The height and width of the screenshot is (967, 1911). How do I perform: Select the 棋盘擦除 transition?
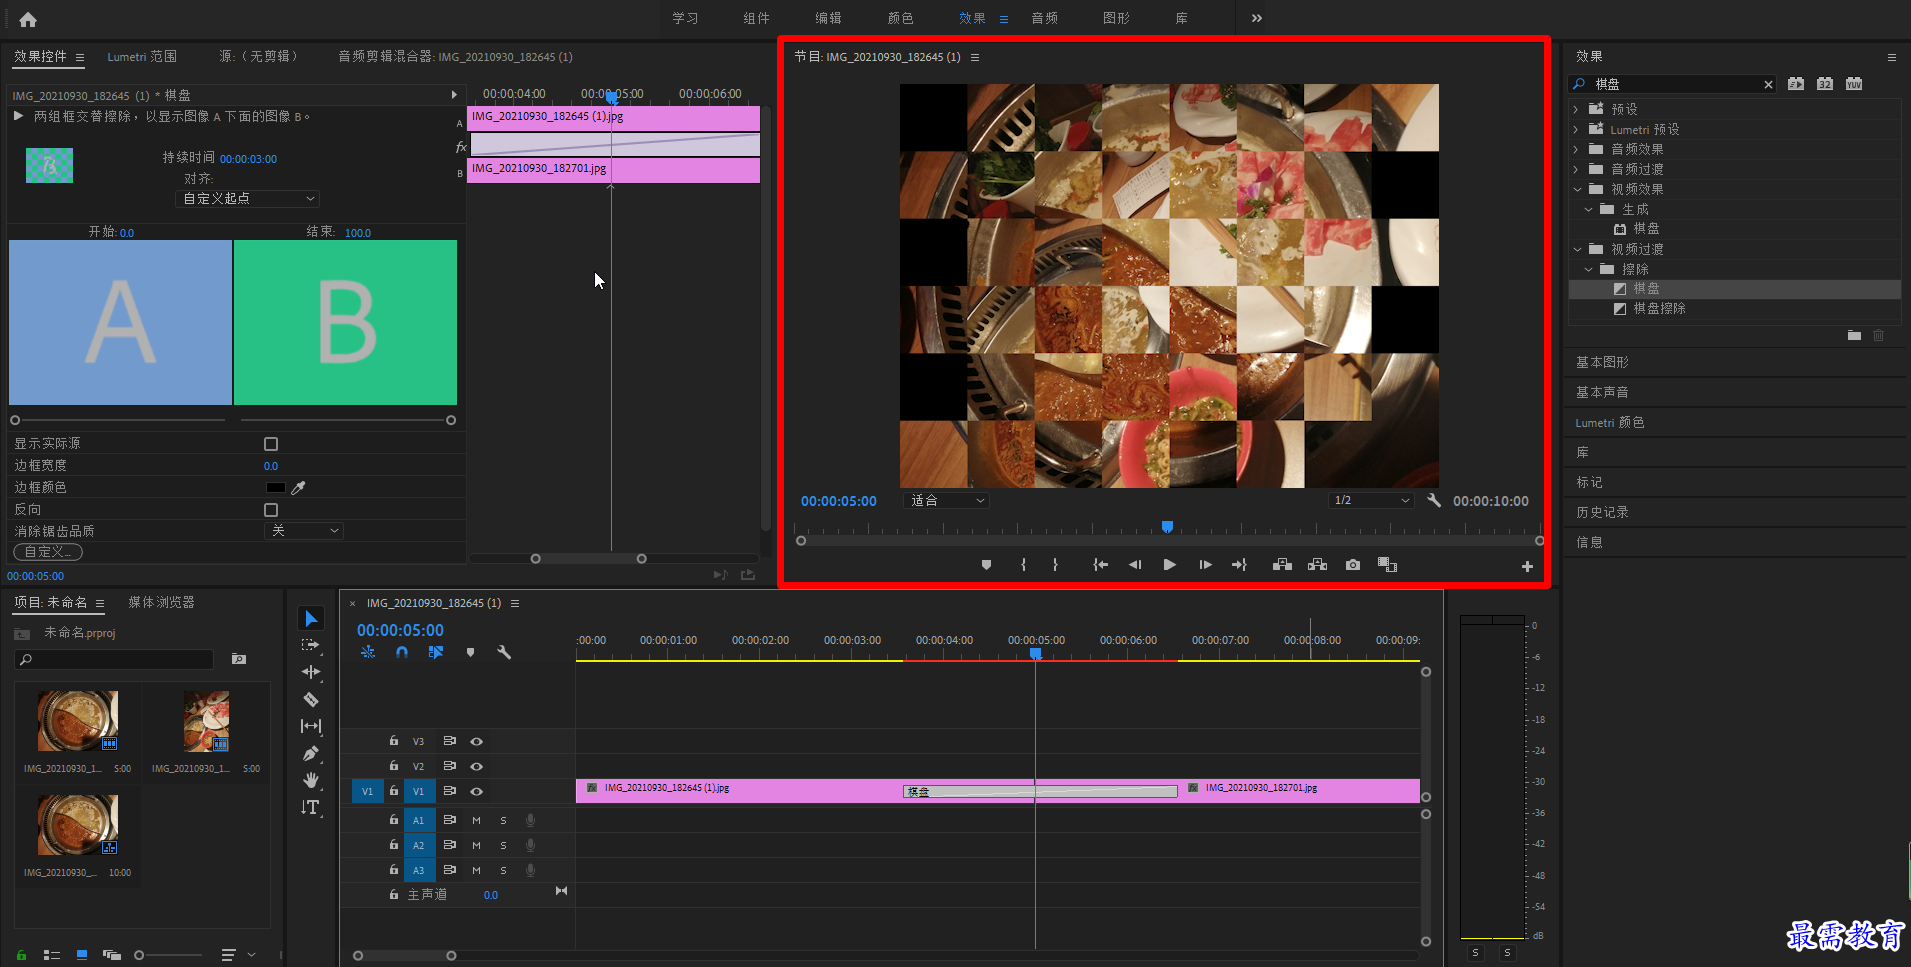coord(1659,309)
